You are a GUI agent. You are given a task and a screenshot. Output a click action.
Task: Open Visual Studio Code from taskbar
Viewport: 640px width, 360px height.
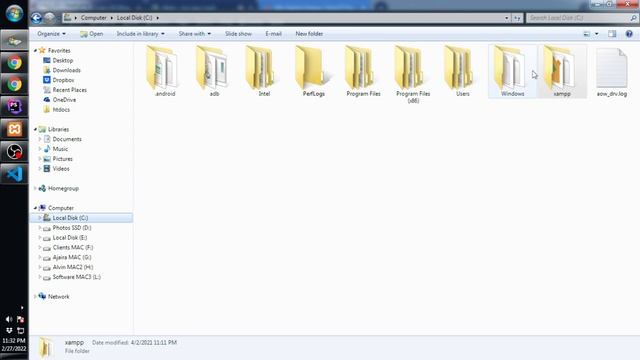coord(14,174)
